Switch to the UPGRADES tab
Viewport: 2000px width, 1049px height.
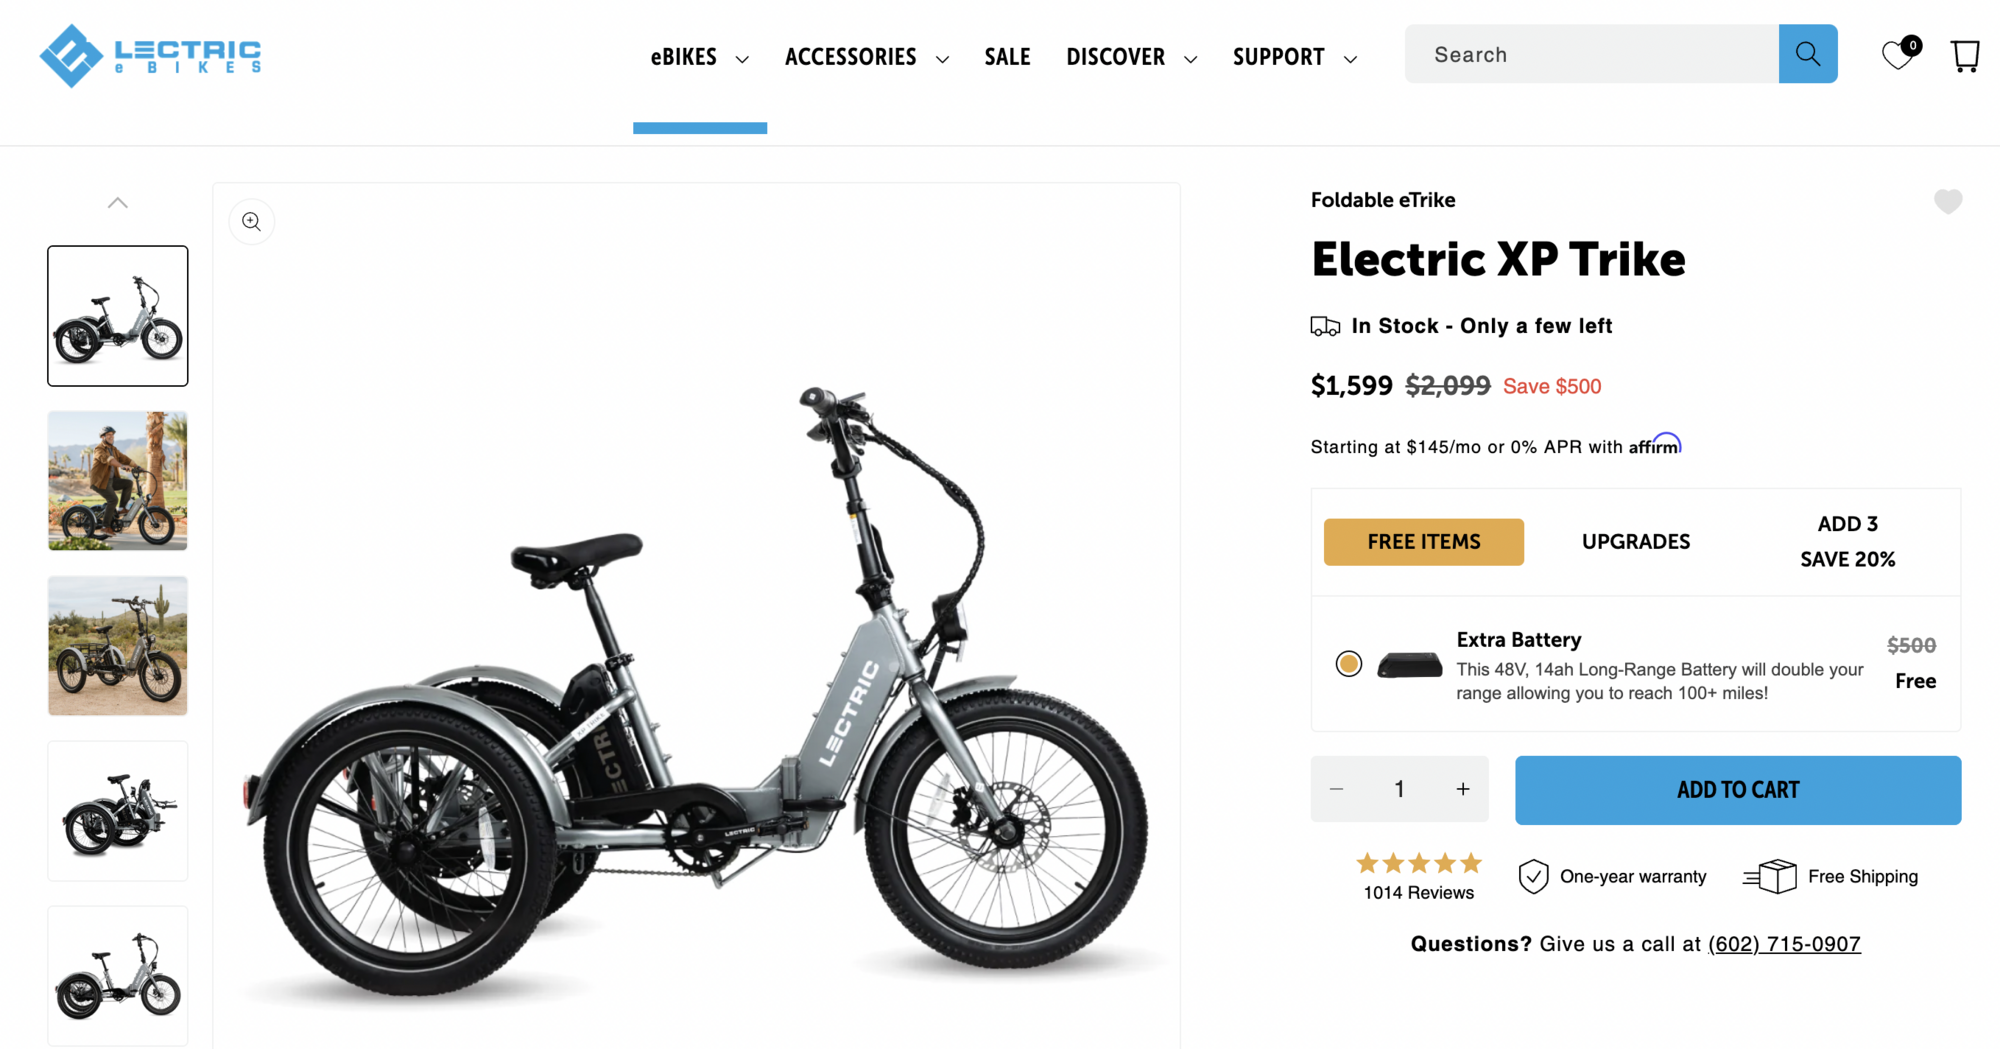point(1635,542)
